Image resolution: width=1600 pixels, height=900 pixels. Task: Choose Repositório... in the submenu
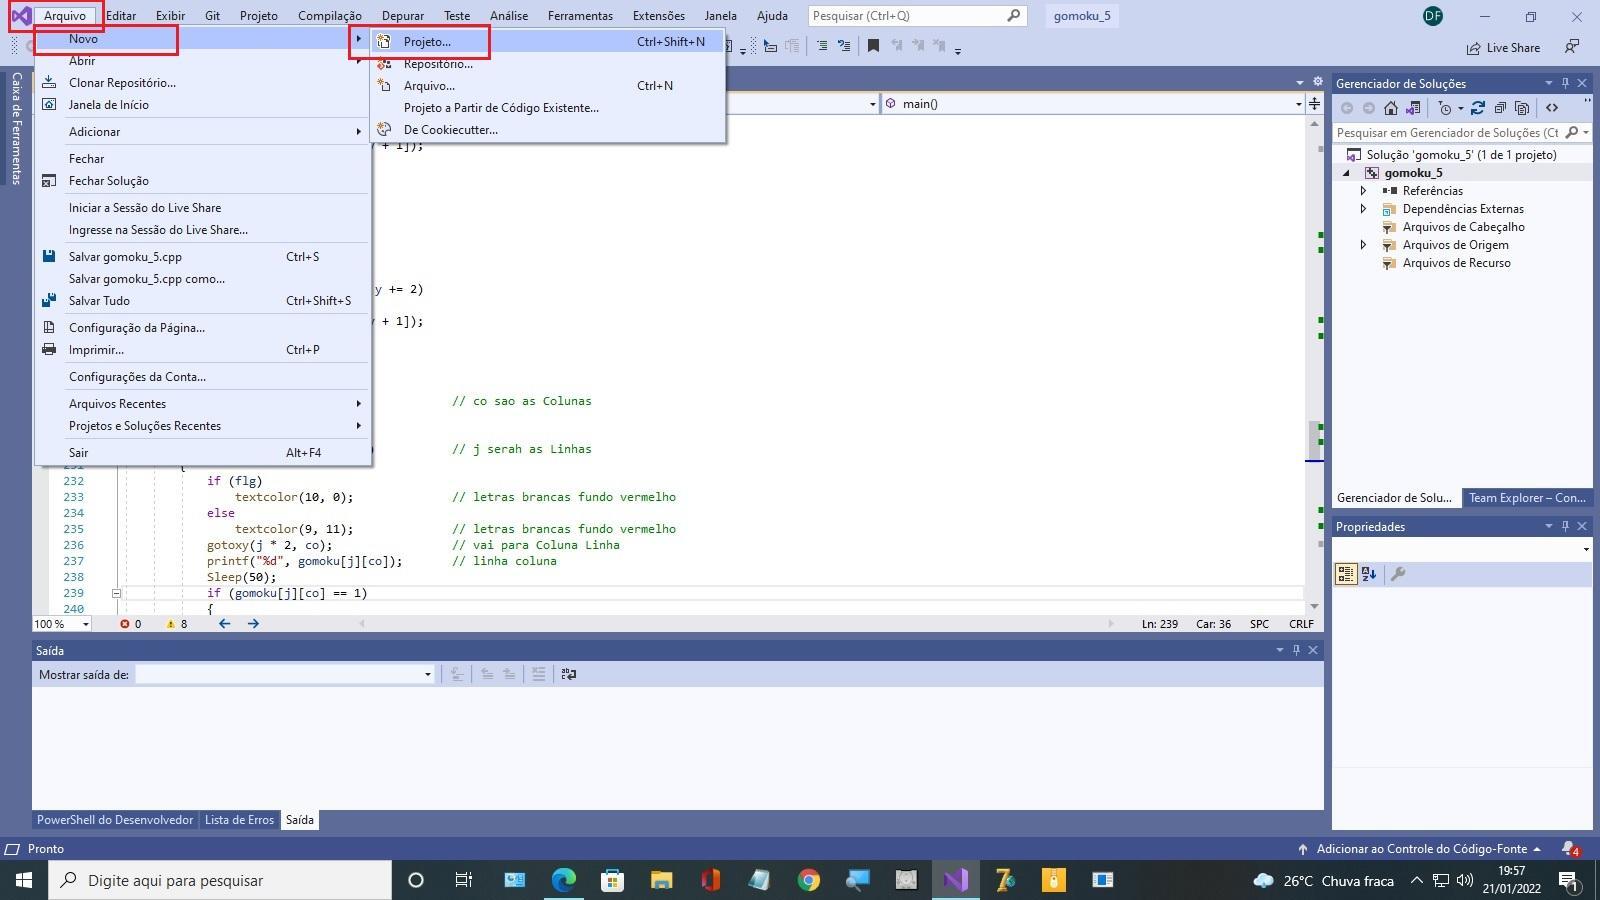[548, 64]
